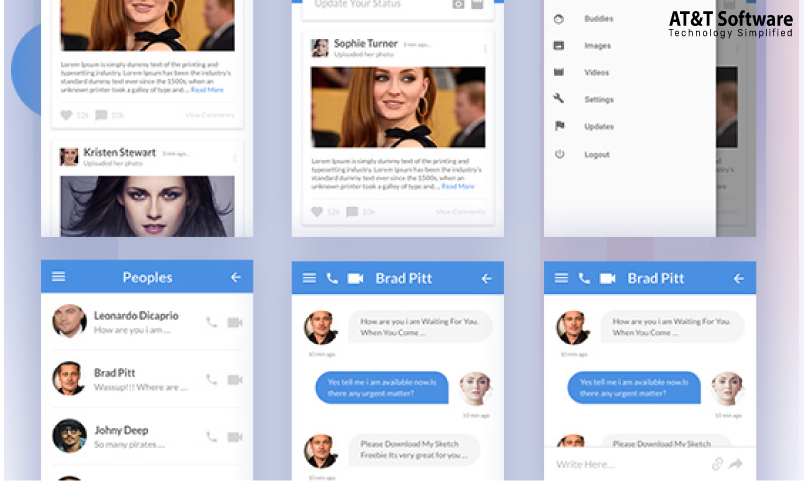804x481 pixels.
Task: Click 'How are you i am Waiting' bubble in right chat
Action: 672,327
